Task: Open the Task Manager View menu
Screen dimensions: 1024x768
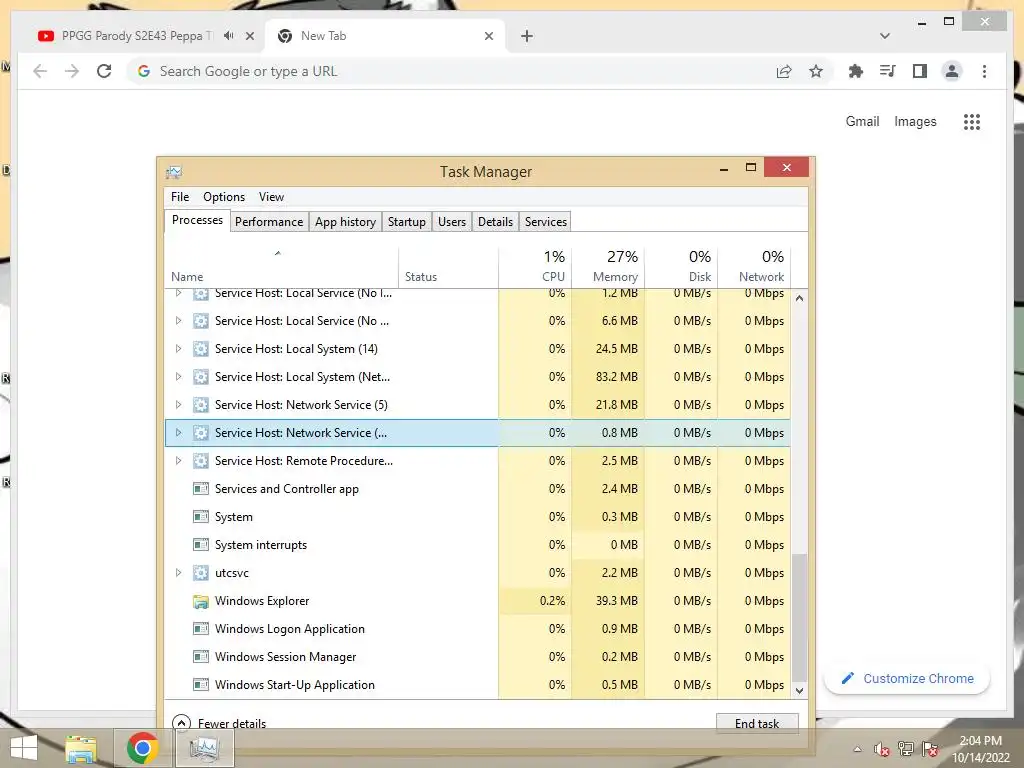Action: coord(271,197)
